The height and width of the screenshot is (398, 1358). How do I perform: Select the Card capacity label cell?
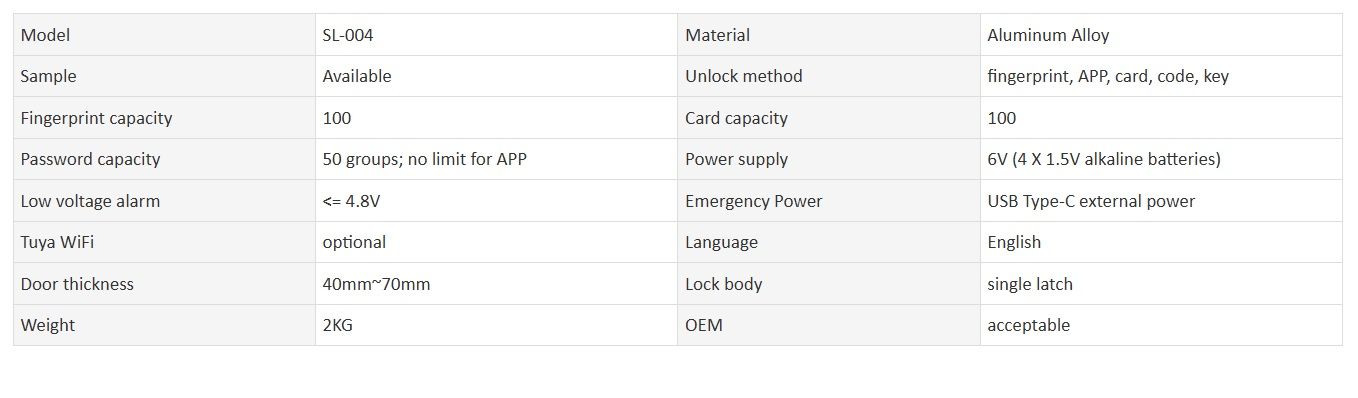(828, 118)
